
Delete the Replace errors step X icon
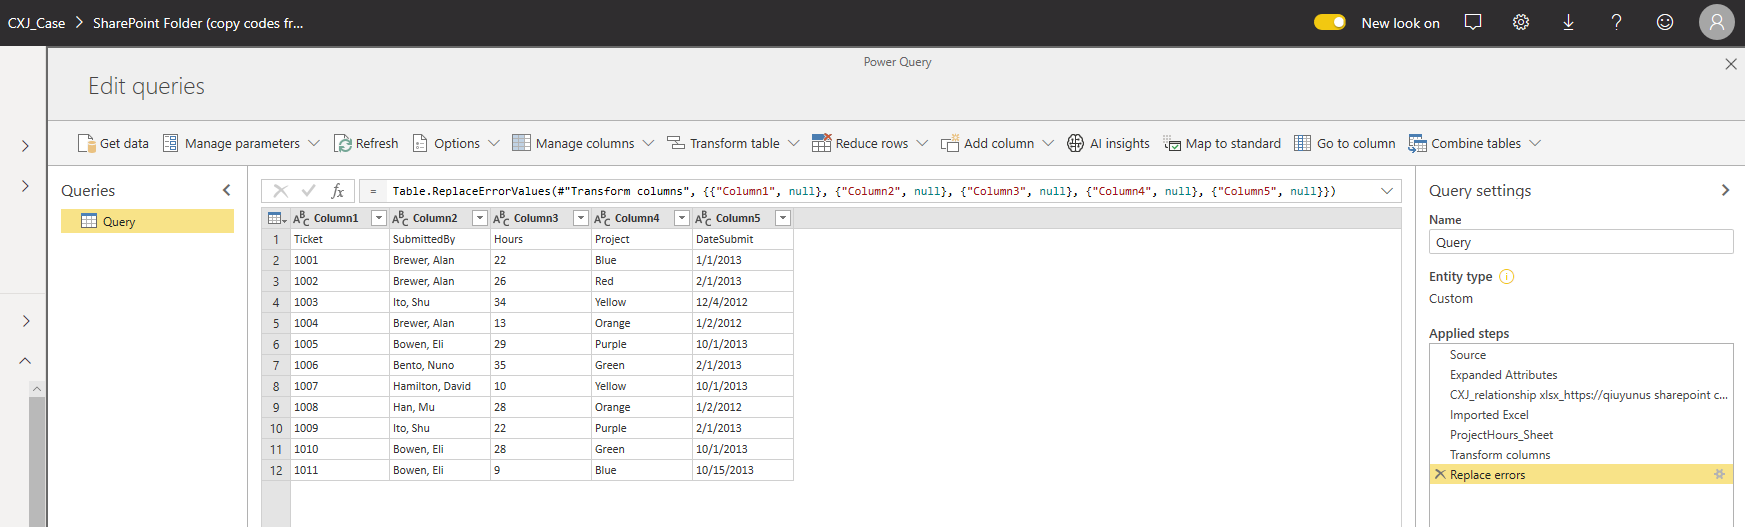tap(1440, 474)
